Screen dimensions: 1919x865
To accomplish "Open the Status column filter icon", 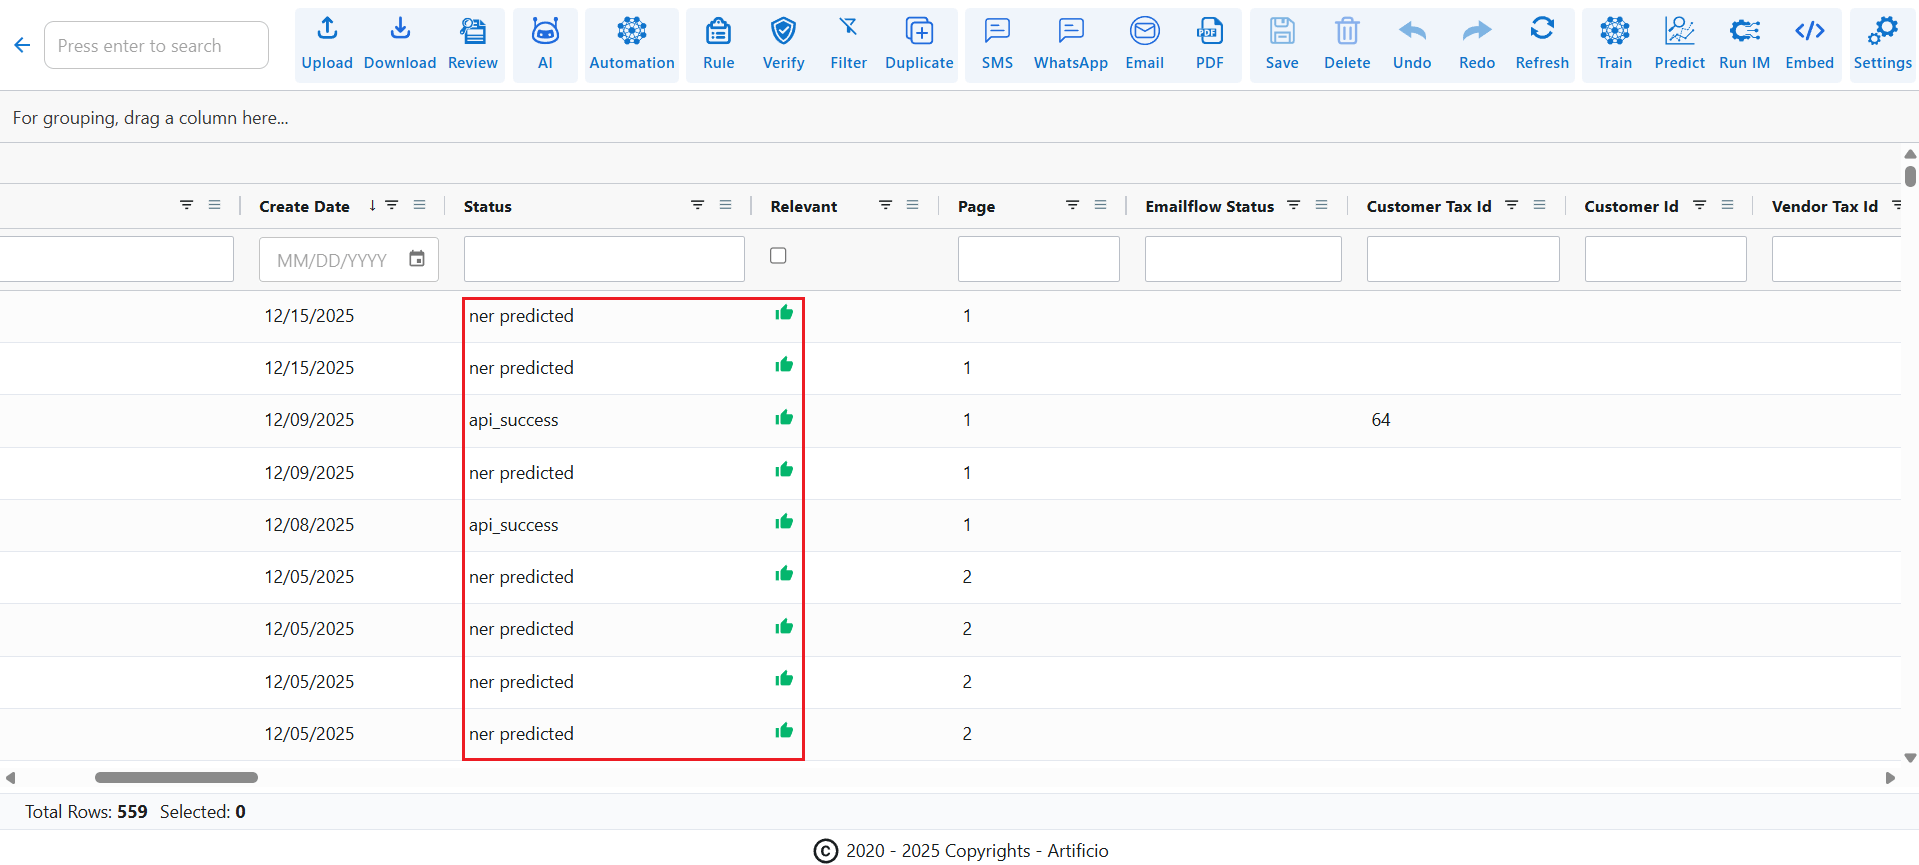I will pyautogui.click(x=697, y=206).
